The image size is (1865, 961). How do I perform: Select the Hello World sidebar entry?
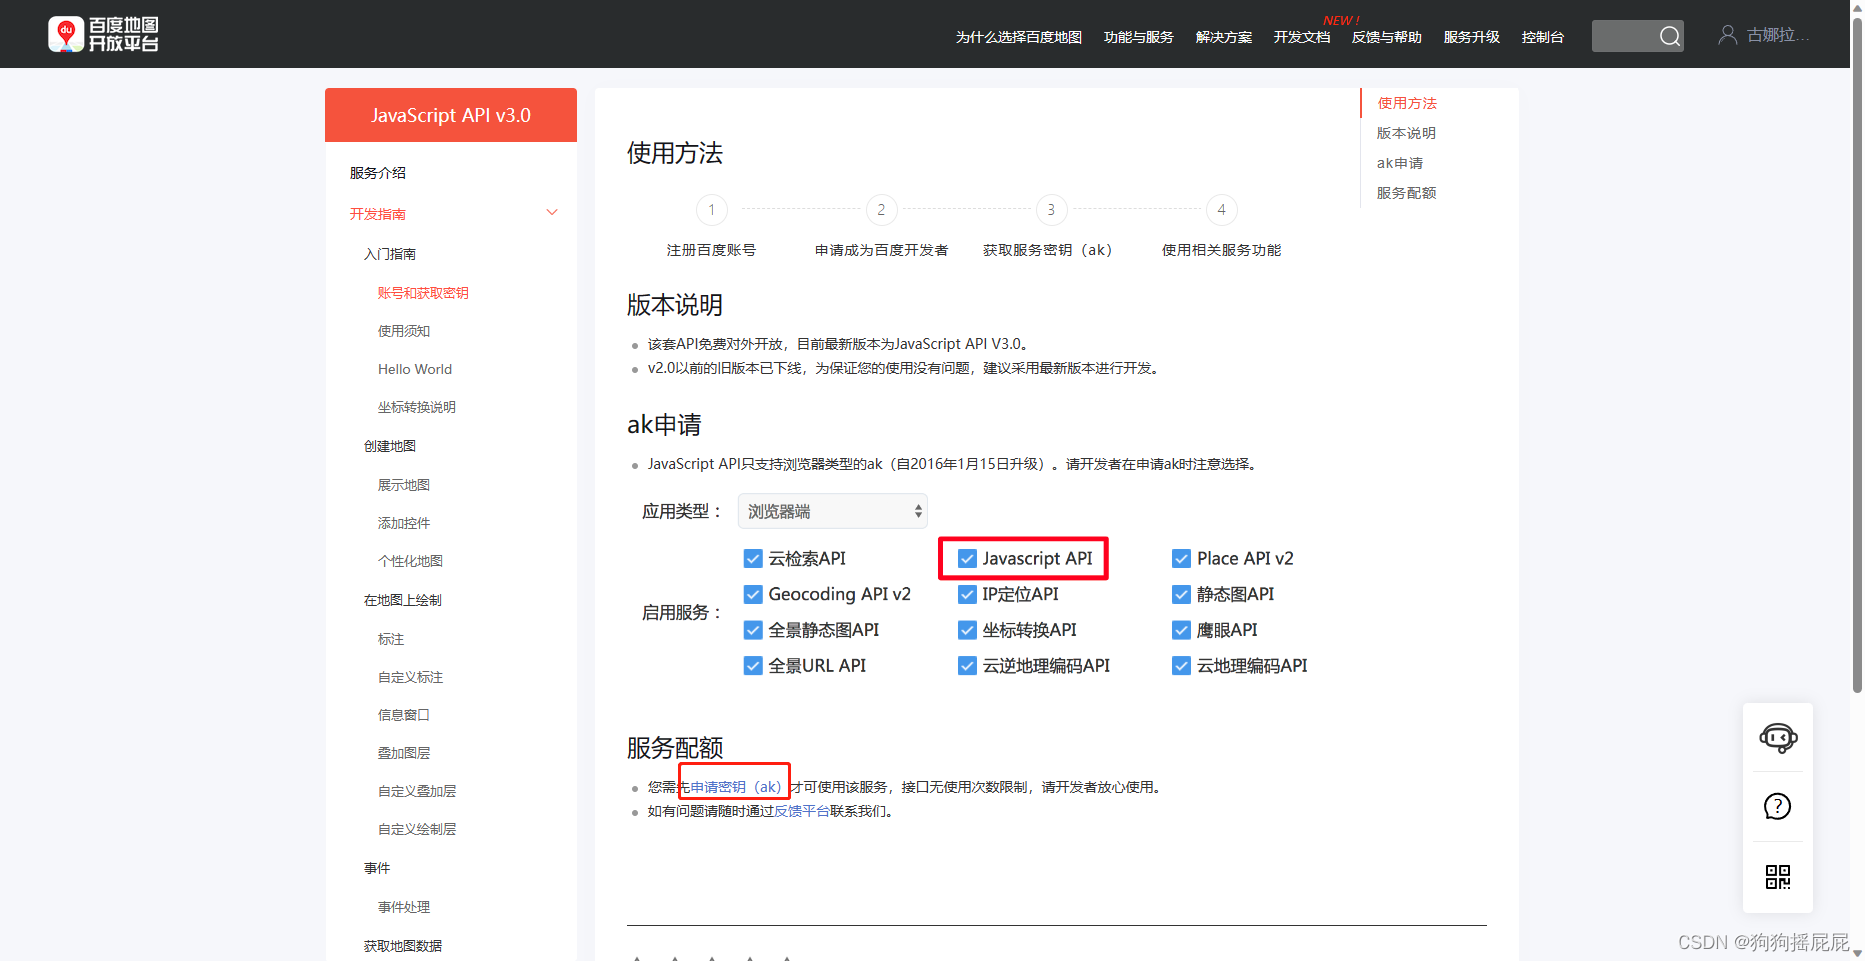pyautogui.click(x=414, y=368)
